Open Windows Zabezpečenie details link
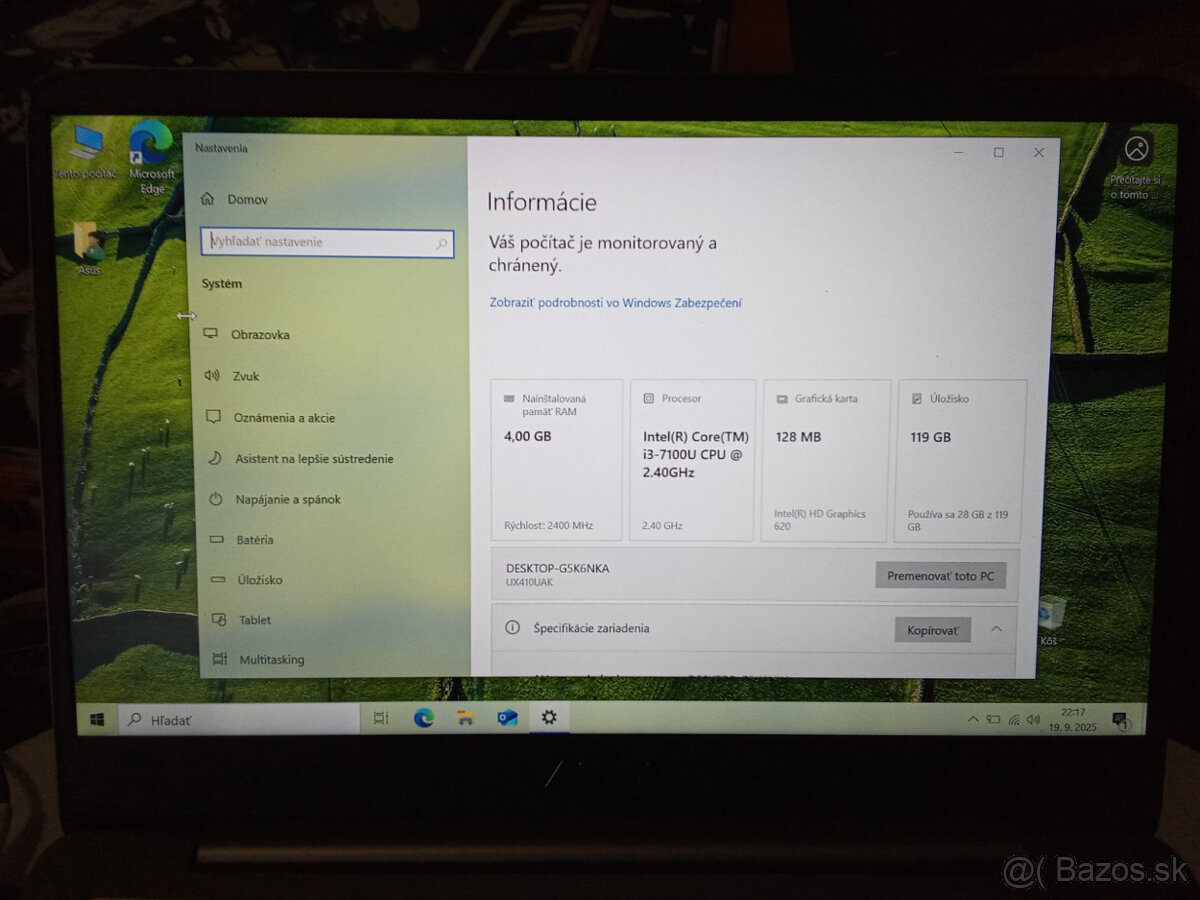The image size is (1200, 900). (613, 302)
